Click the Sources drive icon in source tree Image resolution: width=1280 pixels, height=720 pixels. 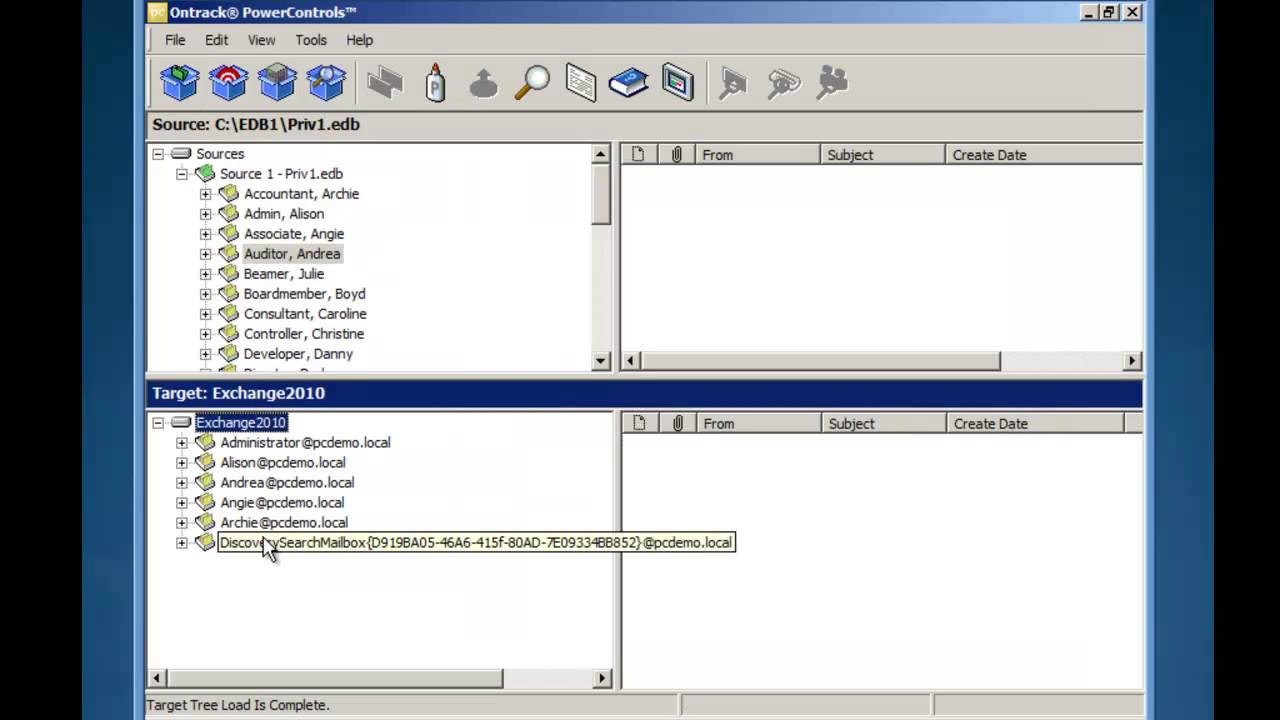pyautogui.click(x=181, y=154)
